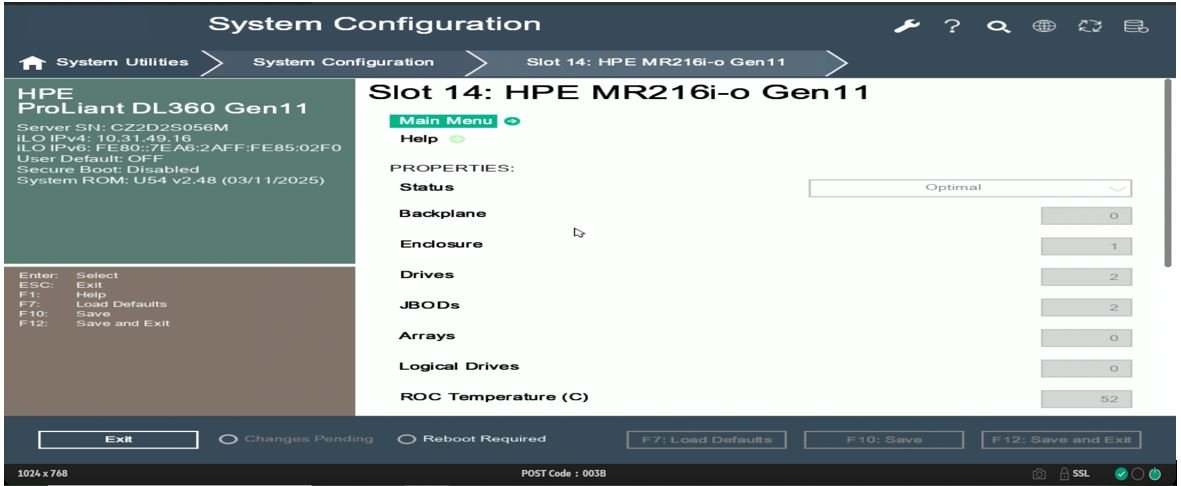
Task: Open the Status dropdown showing Optimal
Action: (x=970, y=188)
